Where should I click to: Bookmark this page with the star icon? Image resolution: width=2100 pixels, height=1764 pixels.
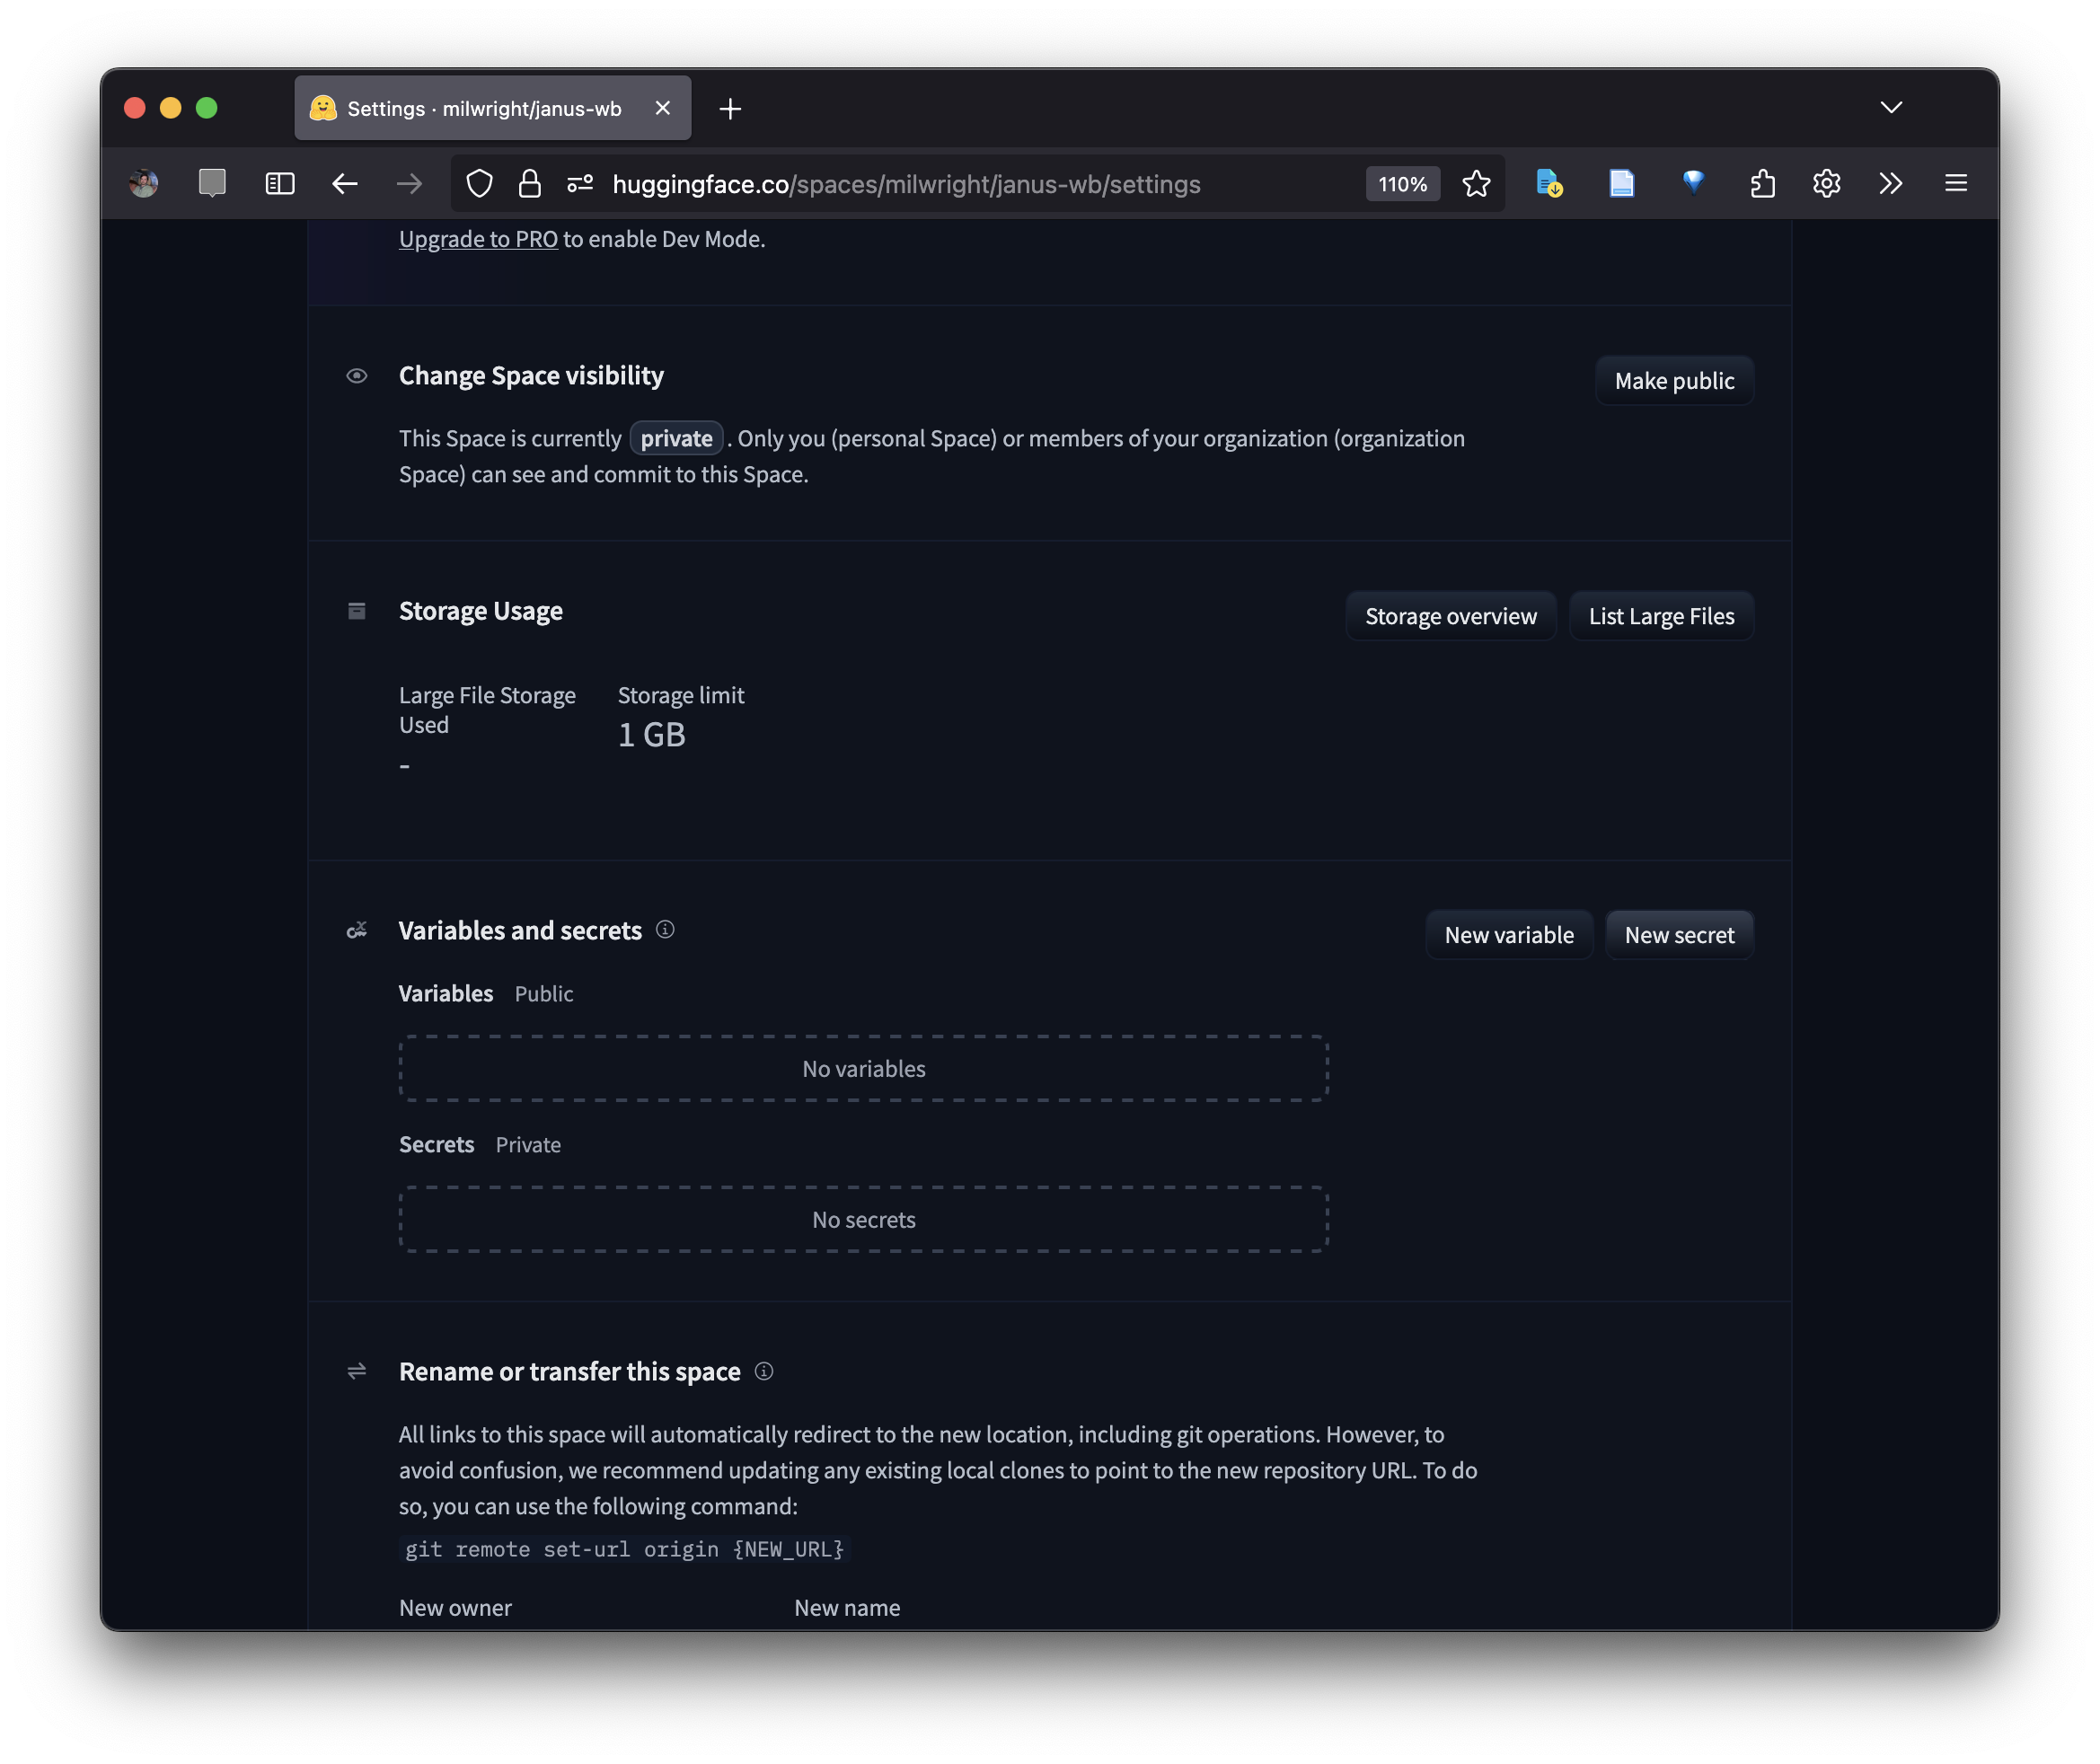click(1476, 184)
